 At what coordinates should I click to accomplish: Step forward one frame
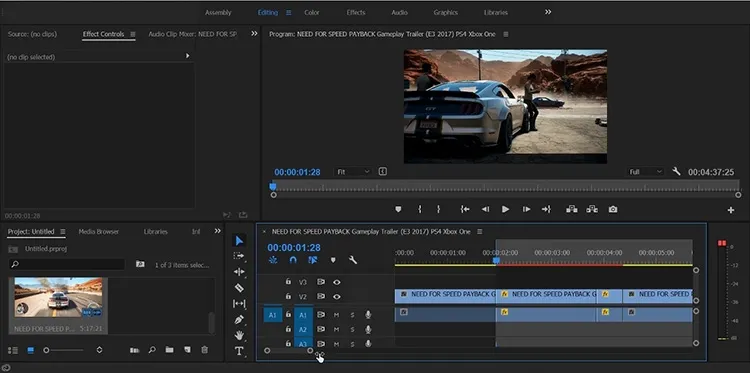[x=526, y=209]
